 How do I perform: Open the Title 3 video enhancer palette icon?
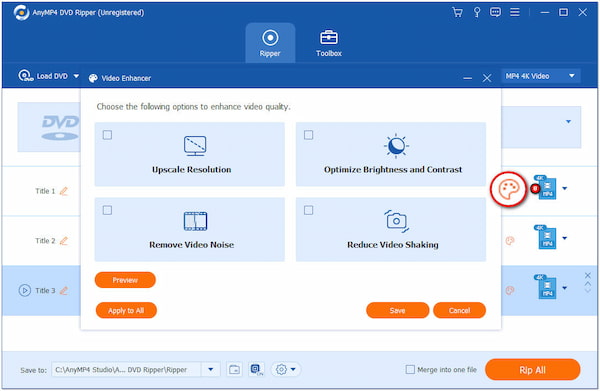[x=510, y=290]
